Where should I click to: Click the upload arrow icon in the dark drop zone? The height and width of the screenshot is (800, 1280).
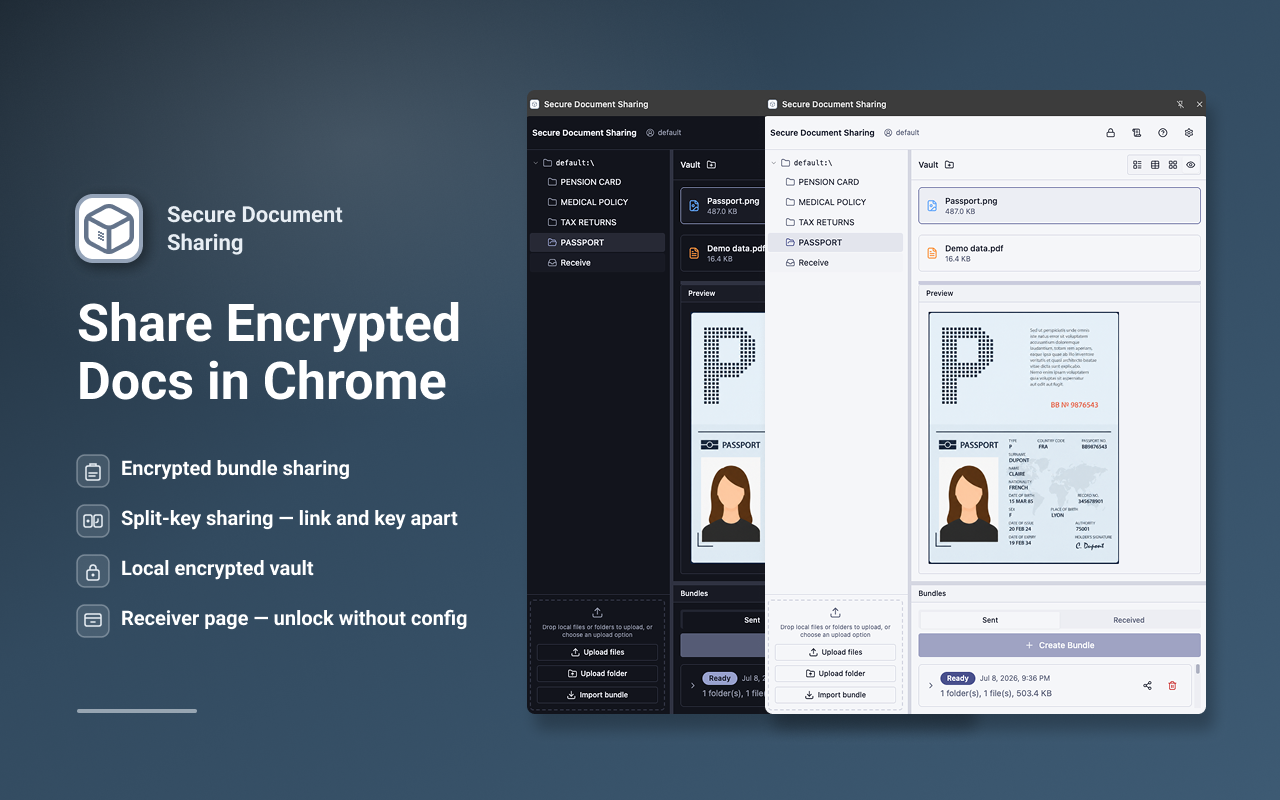point(597,613)
